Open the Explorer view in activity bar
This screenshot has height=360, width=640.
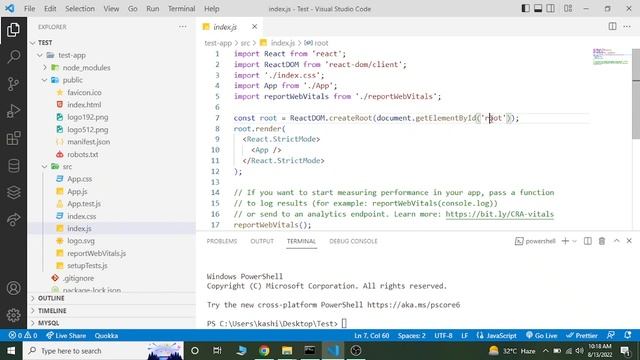coord(13,30)
